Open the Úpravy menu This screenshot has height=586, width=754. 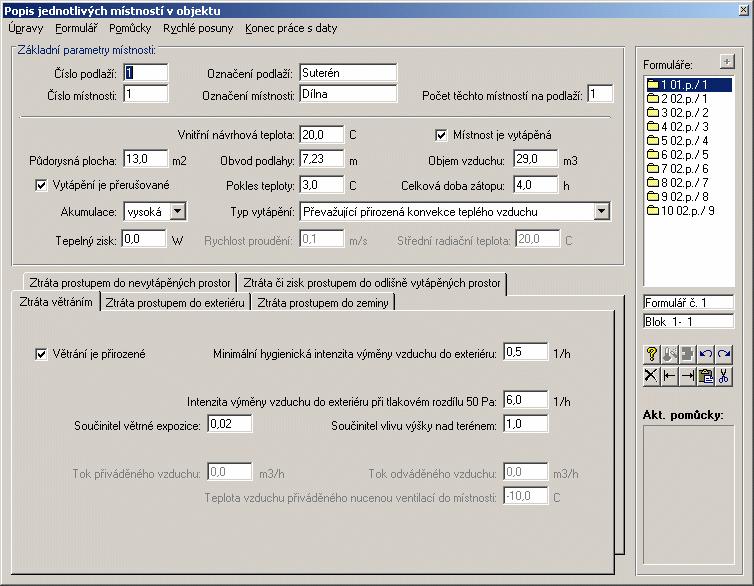coord(25,28)
